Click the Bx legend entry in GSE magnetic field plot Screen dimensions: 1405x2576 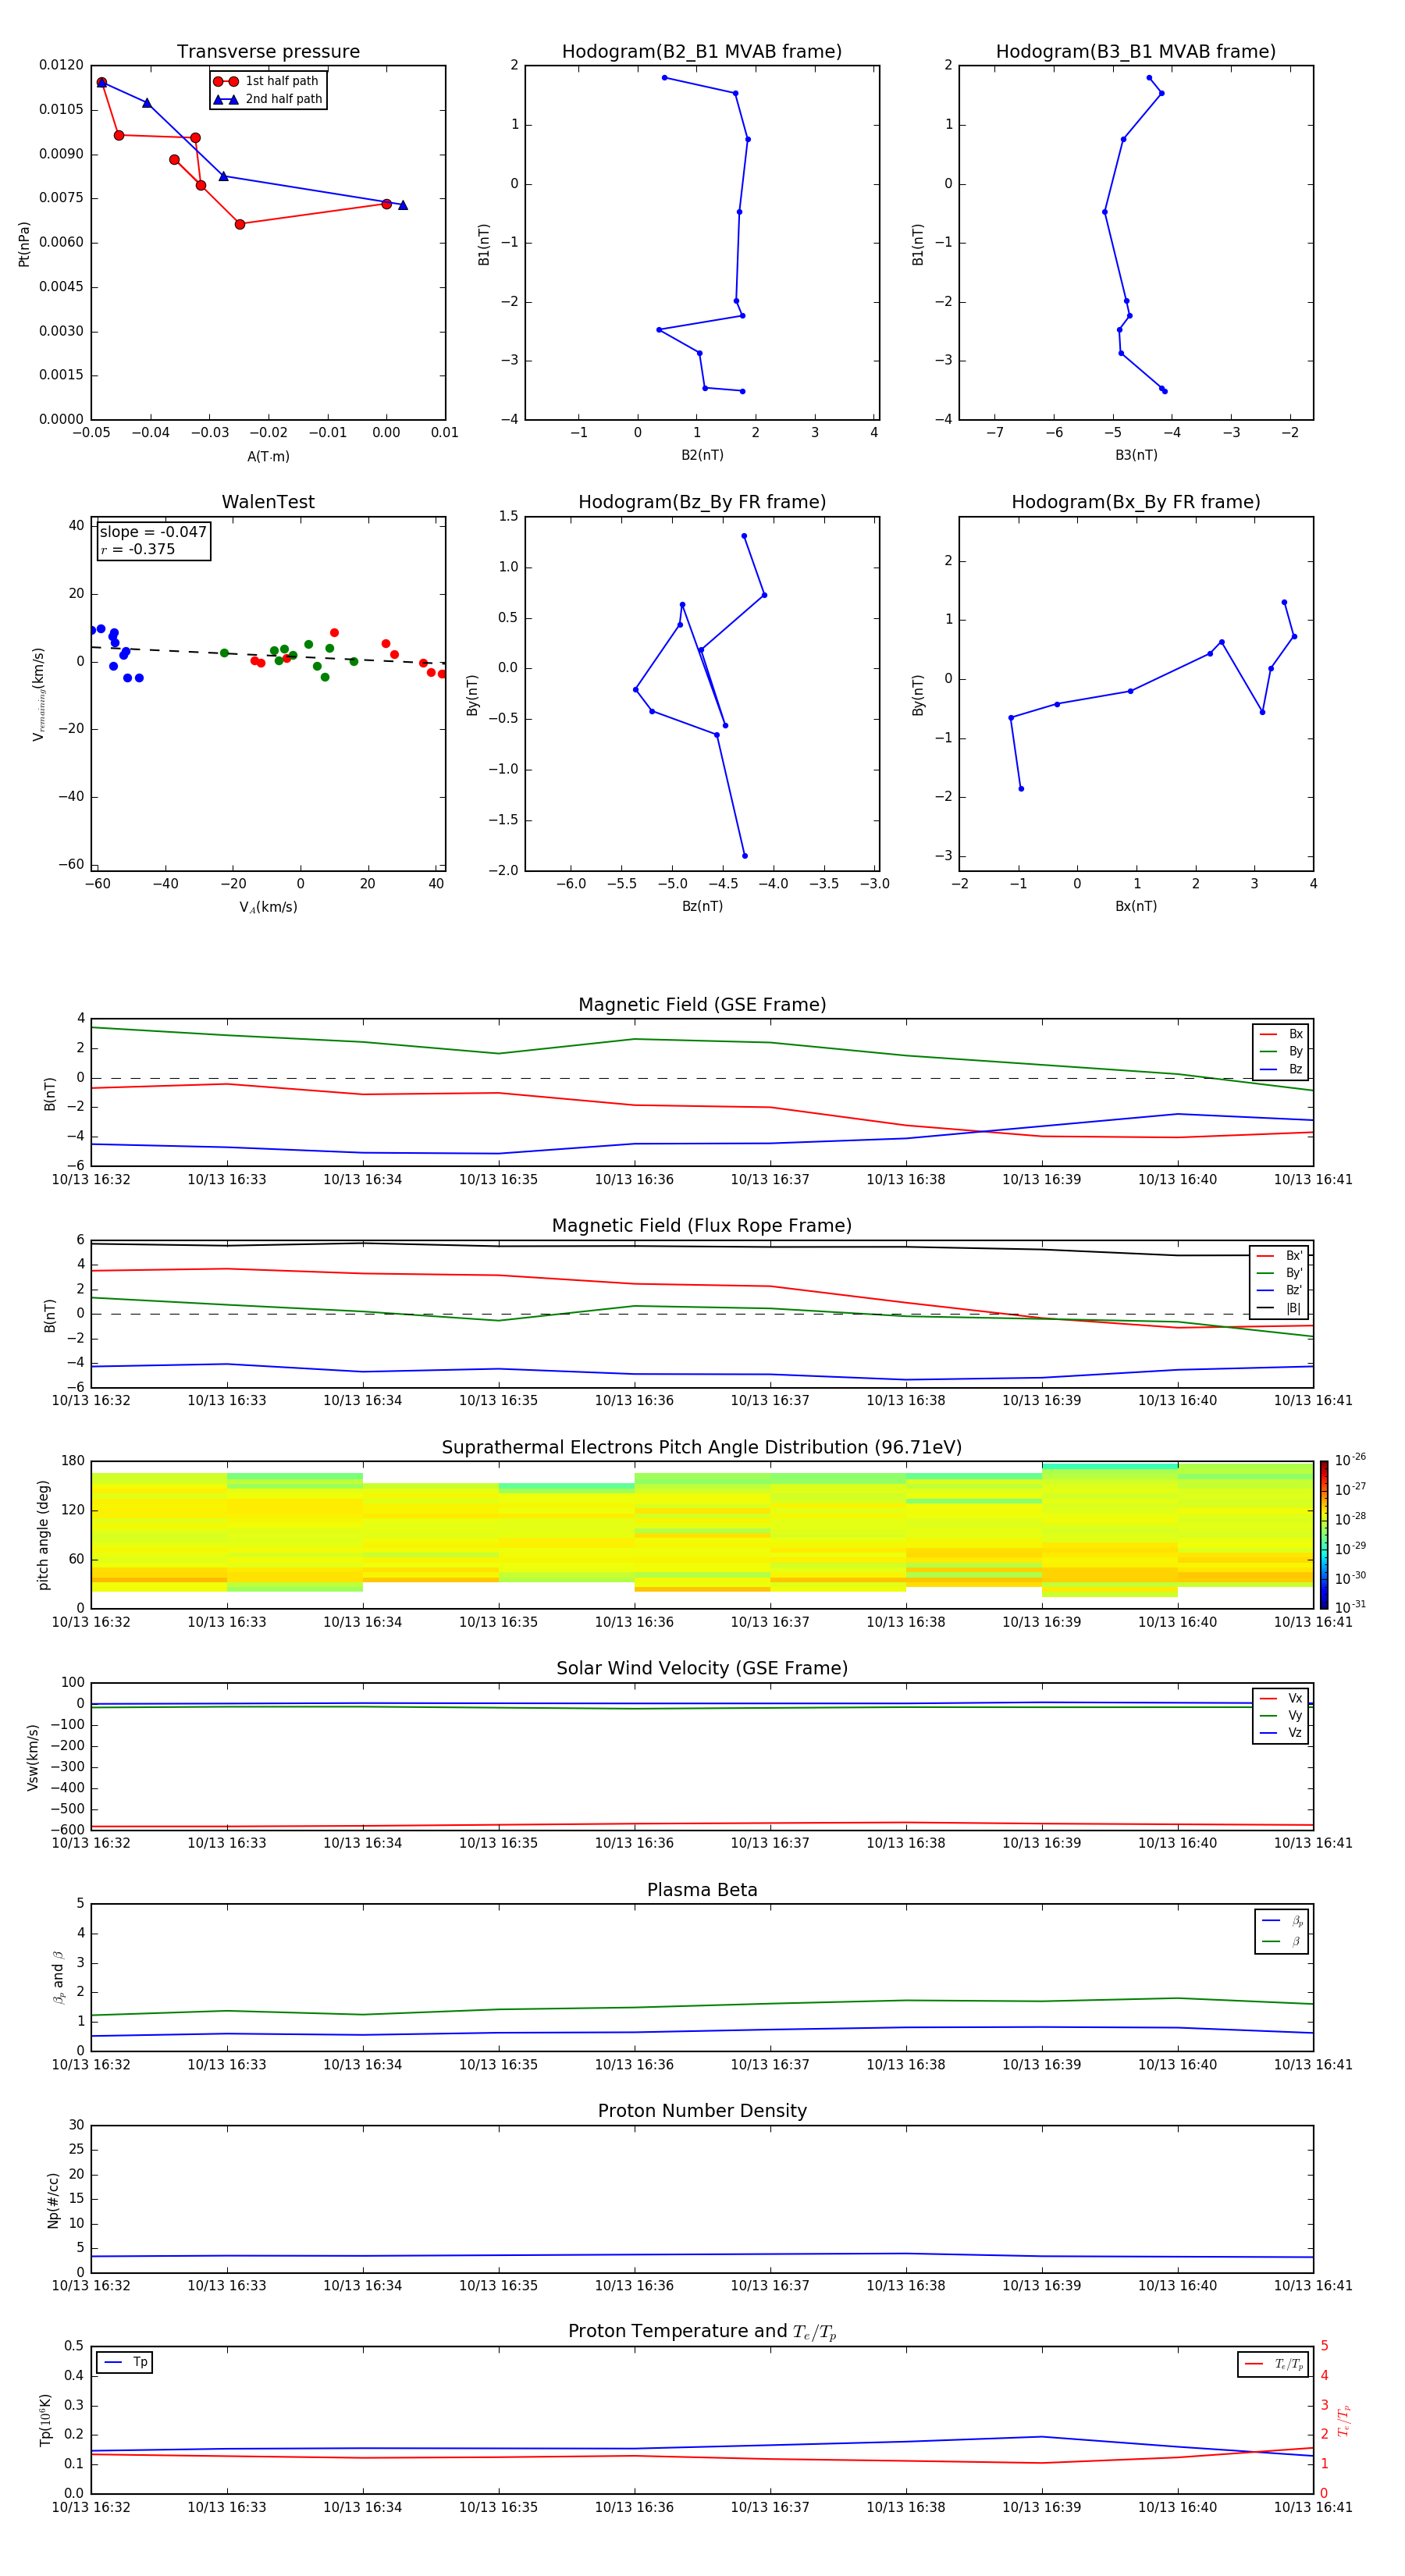pos(1281,1034)
